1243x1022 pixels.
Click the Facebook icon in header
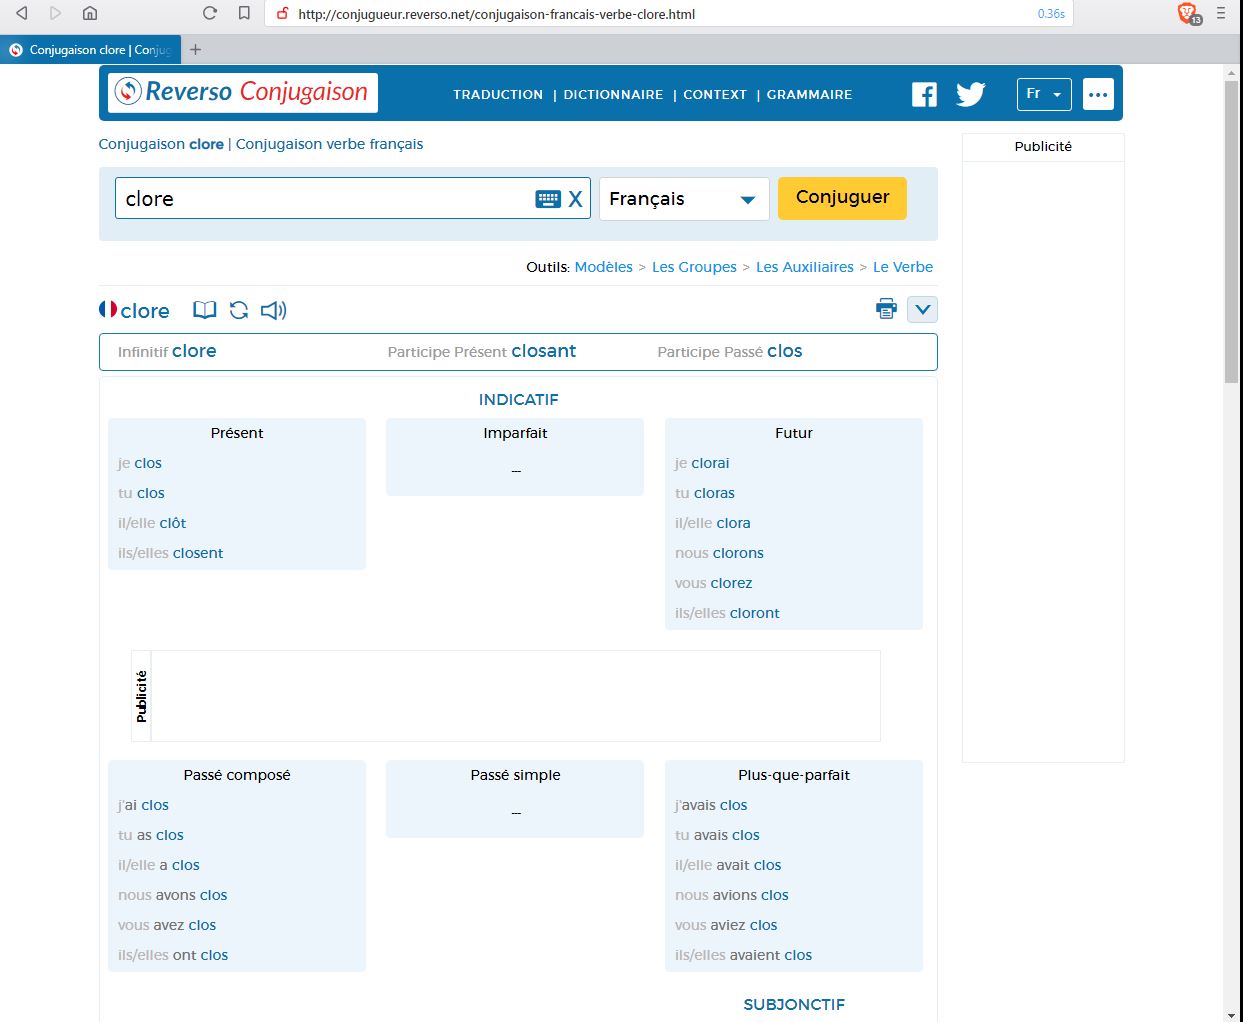point(924,95)
